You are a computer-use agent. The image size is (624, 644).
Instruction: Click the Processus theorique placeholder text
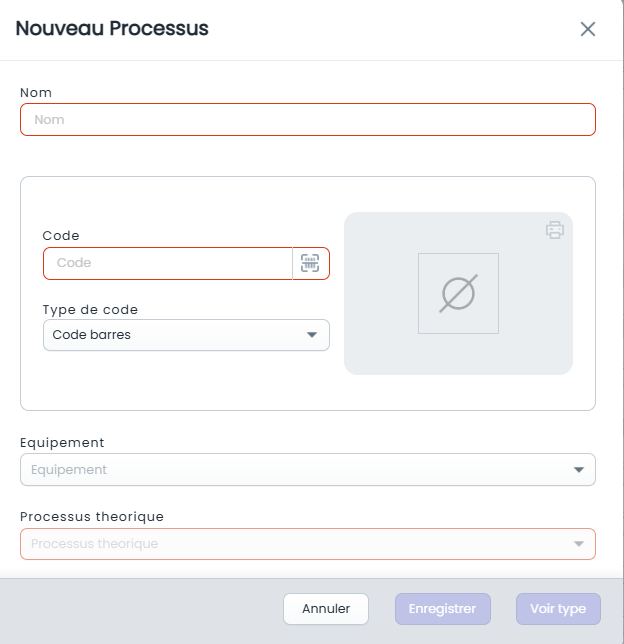coord(94,544)
